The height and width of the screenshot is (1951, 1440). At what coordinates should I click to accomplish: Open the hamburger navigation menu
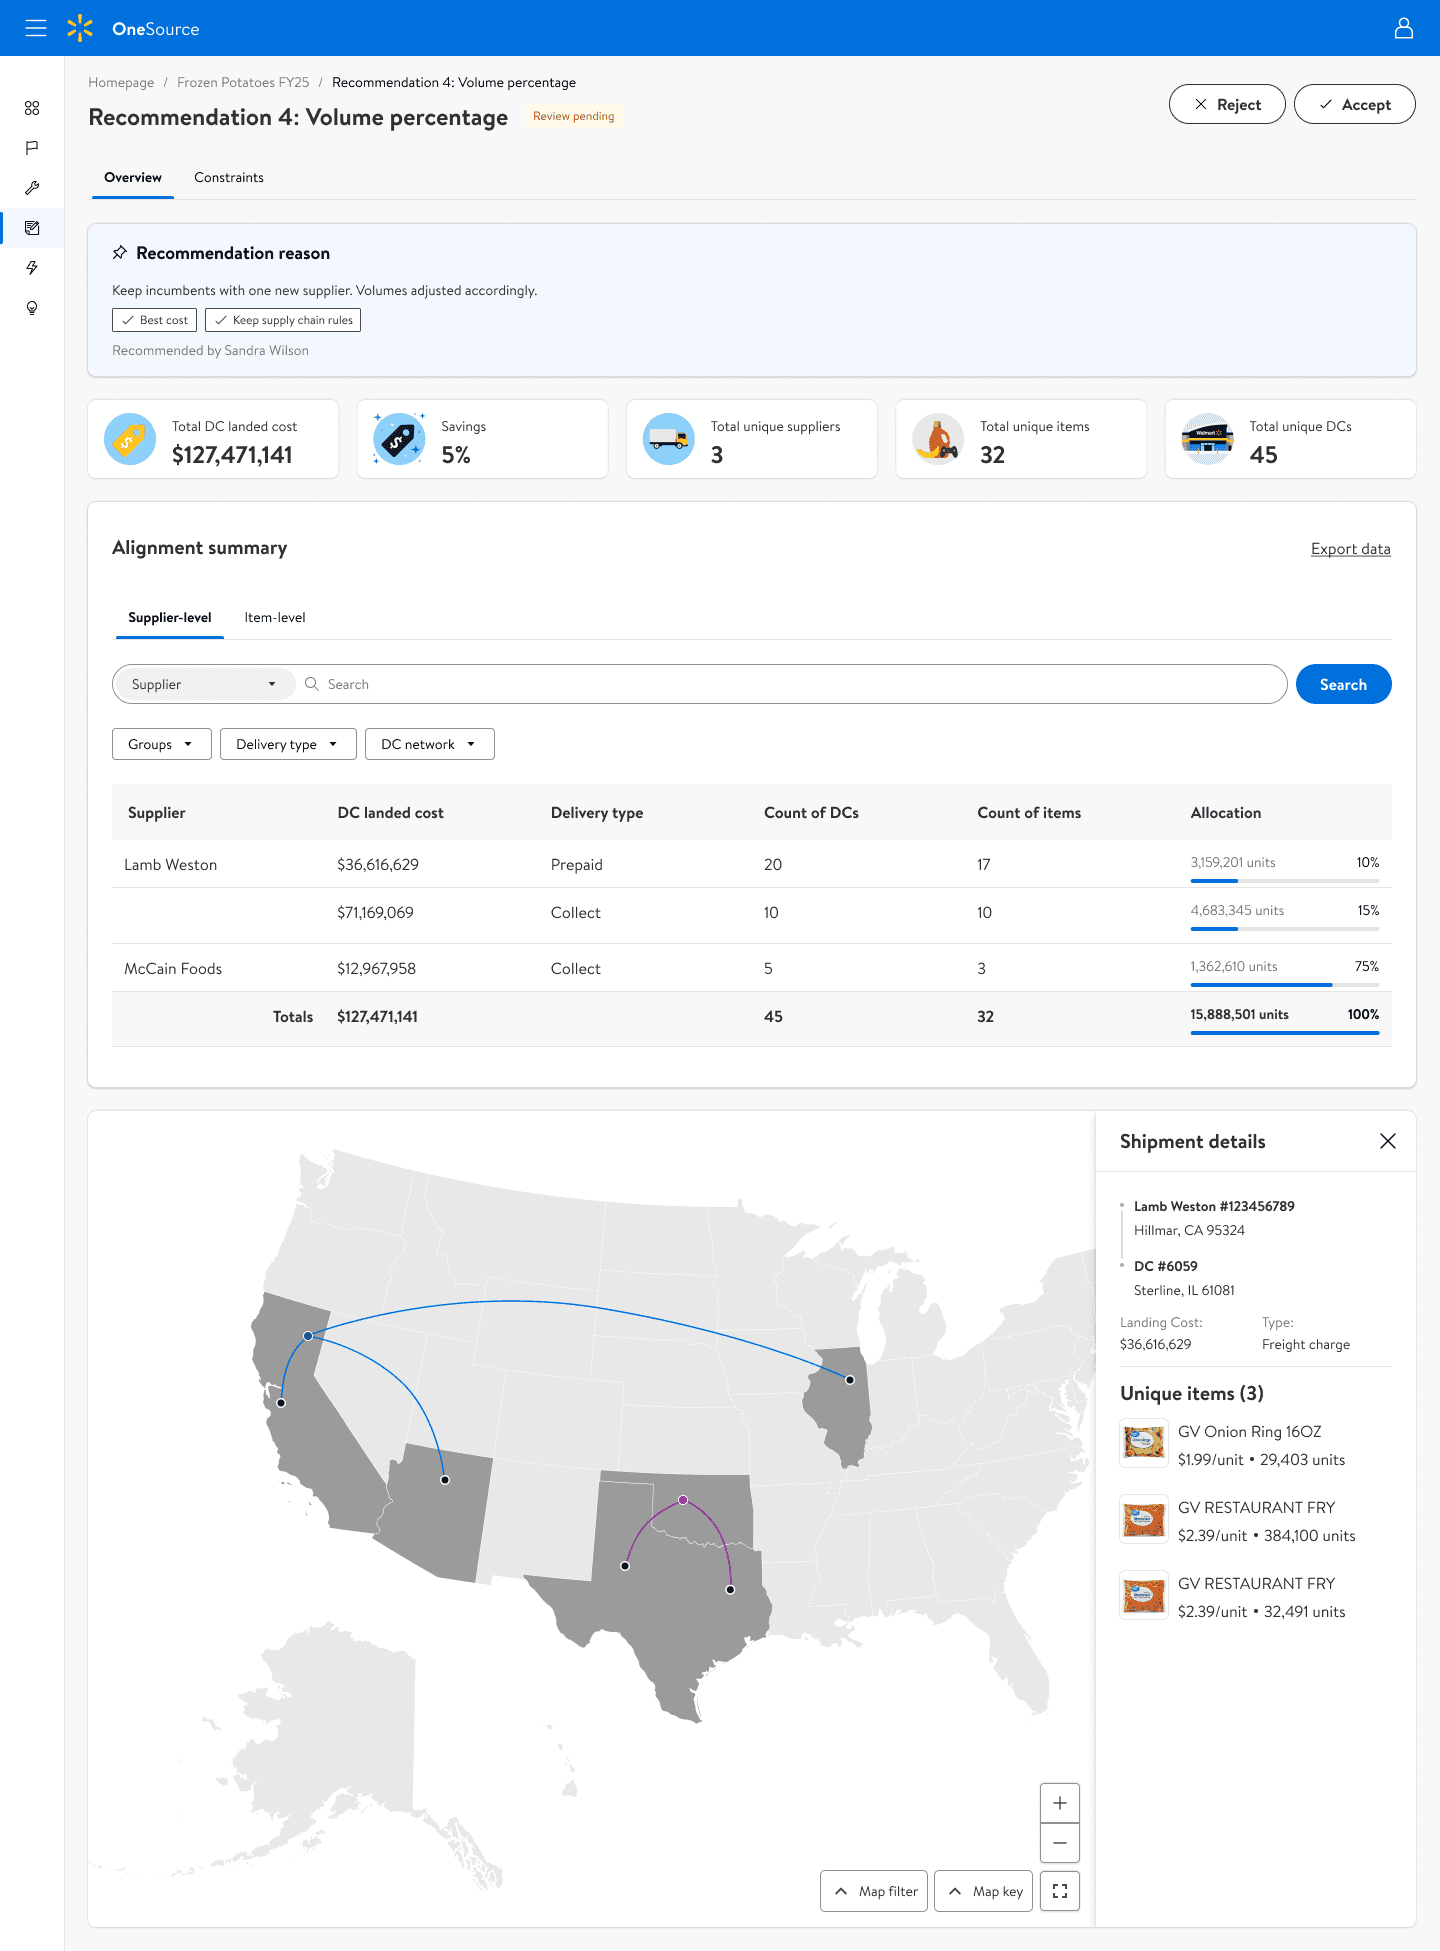click(36, 28)
